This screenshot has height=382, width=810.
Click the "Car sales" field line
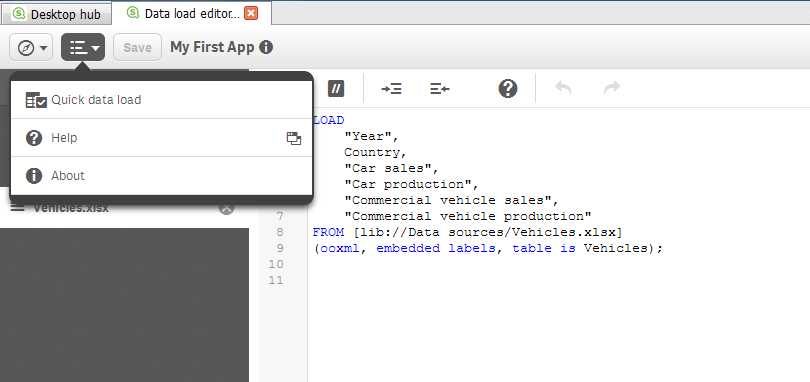(x=392, y=169)
